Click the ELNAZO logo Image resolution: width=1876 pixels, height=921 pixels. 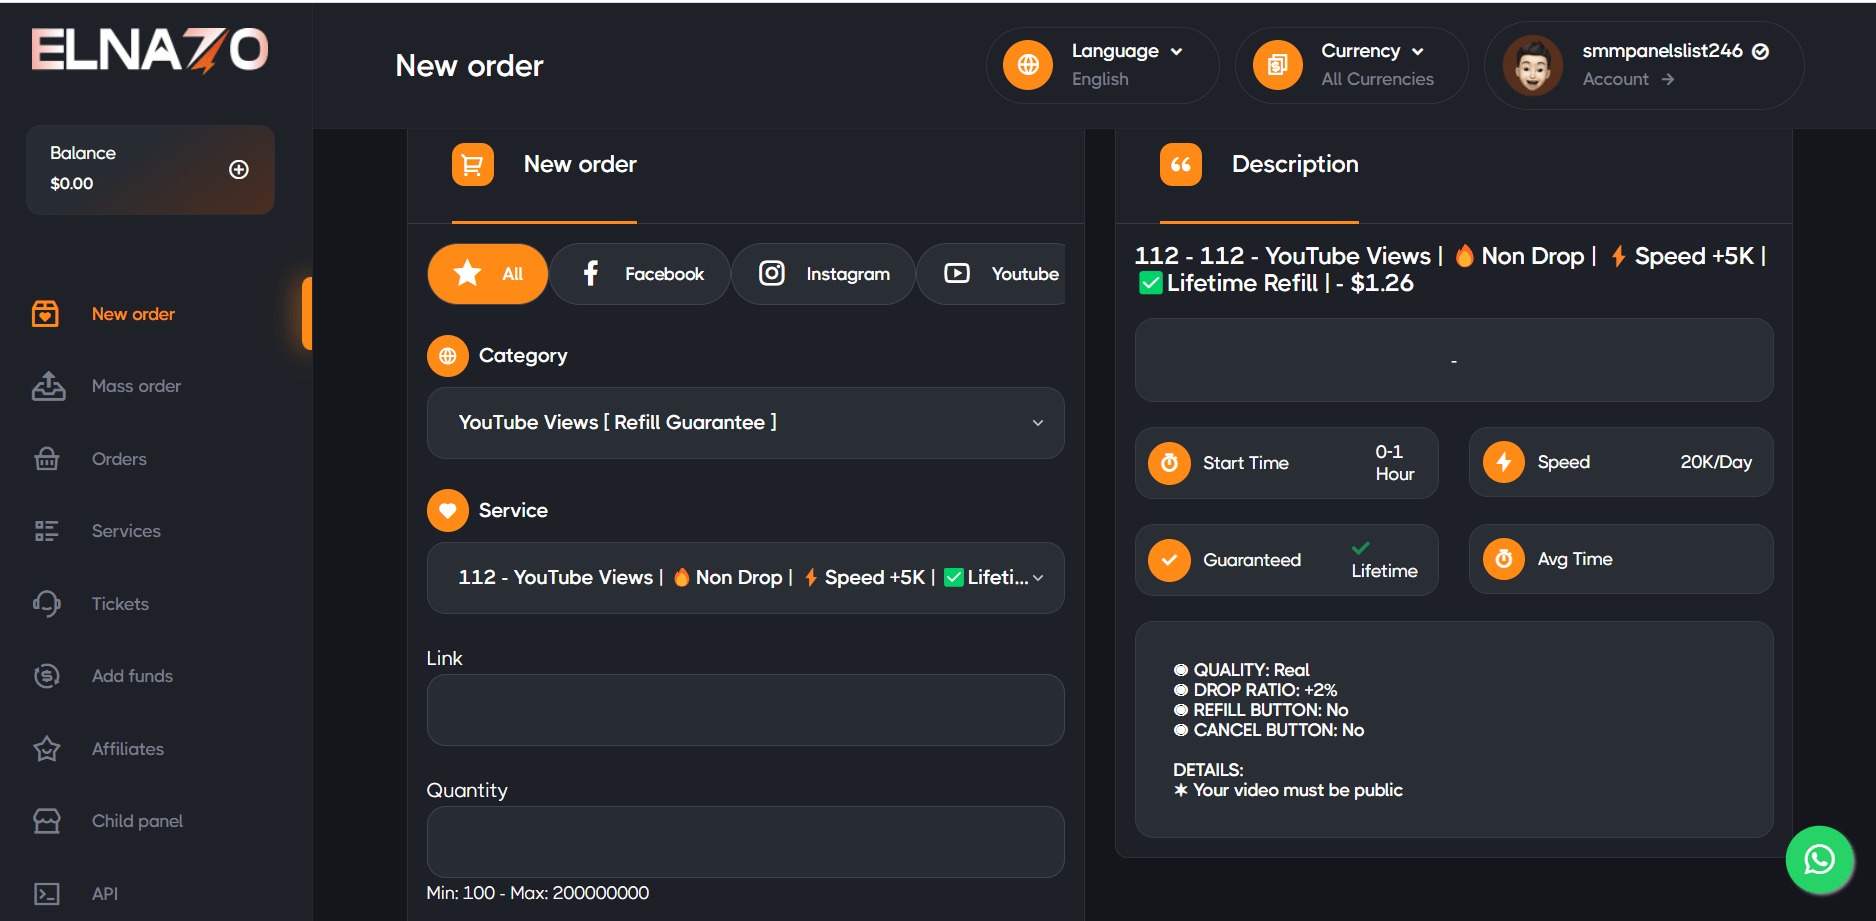pyautogui.click(x=150, y=50)
